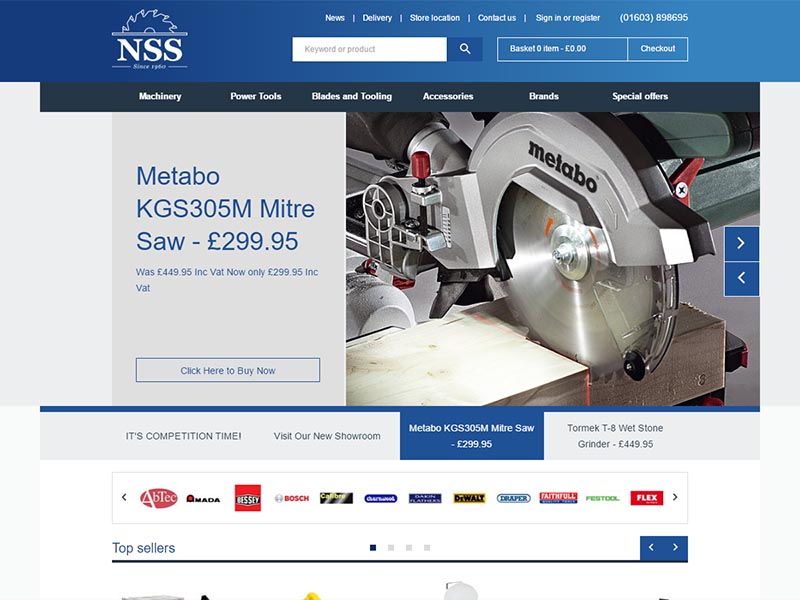Advance hero banner with next arrow
The image size is (800, 600).
[741, 243]
